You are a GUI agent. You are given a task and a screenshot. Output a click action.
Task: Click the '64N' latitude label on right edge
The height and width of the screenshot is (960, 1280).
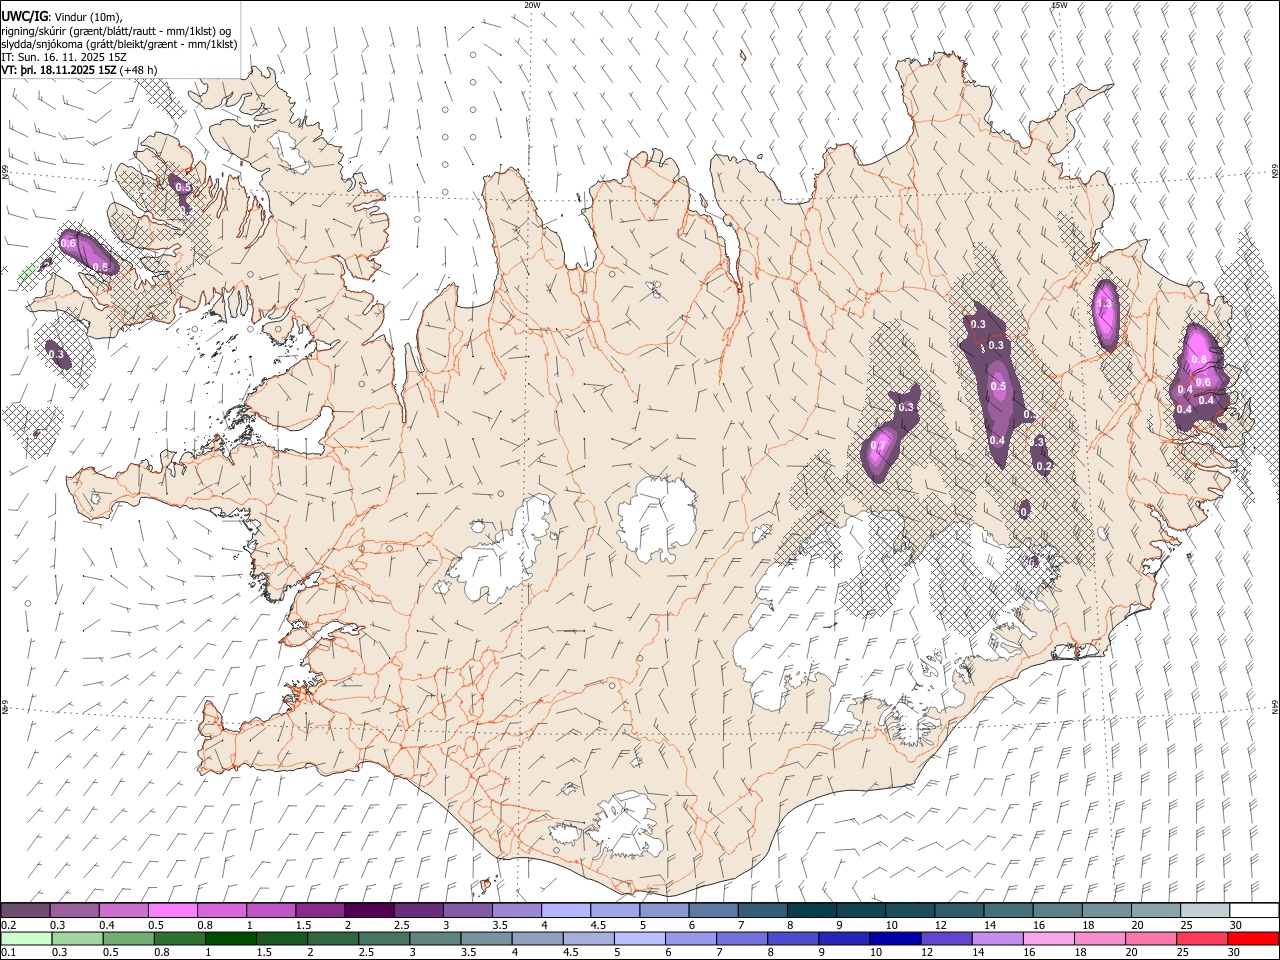[1275, 706]
